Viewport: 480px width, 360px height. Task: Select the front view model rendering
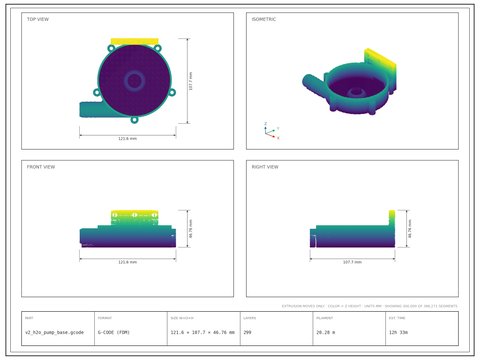128,229
